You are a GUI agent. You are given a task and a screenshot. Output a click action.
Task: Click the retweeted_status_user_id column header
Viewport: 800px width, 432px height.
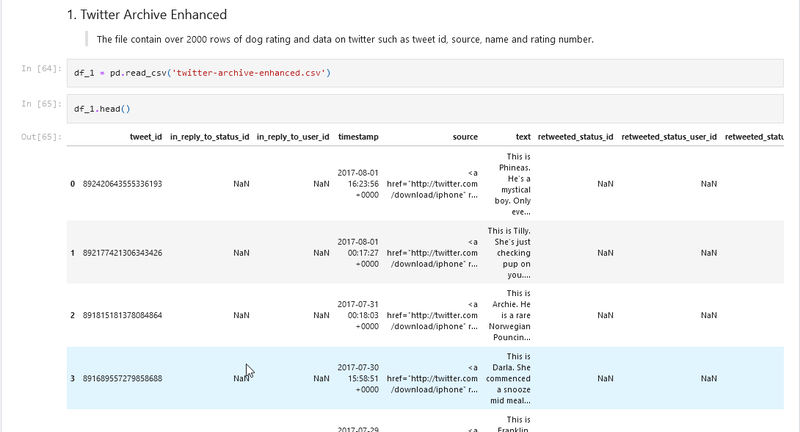coord(669,136)
